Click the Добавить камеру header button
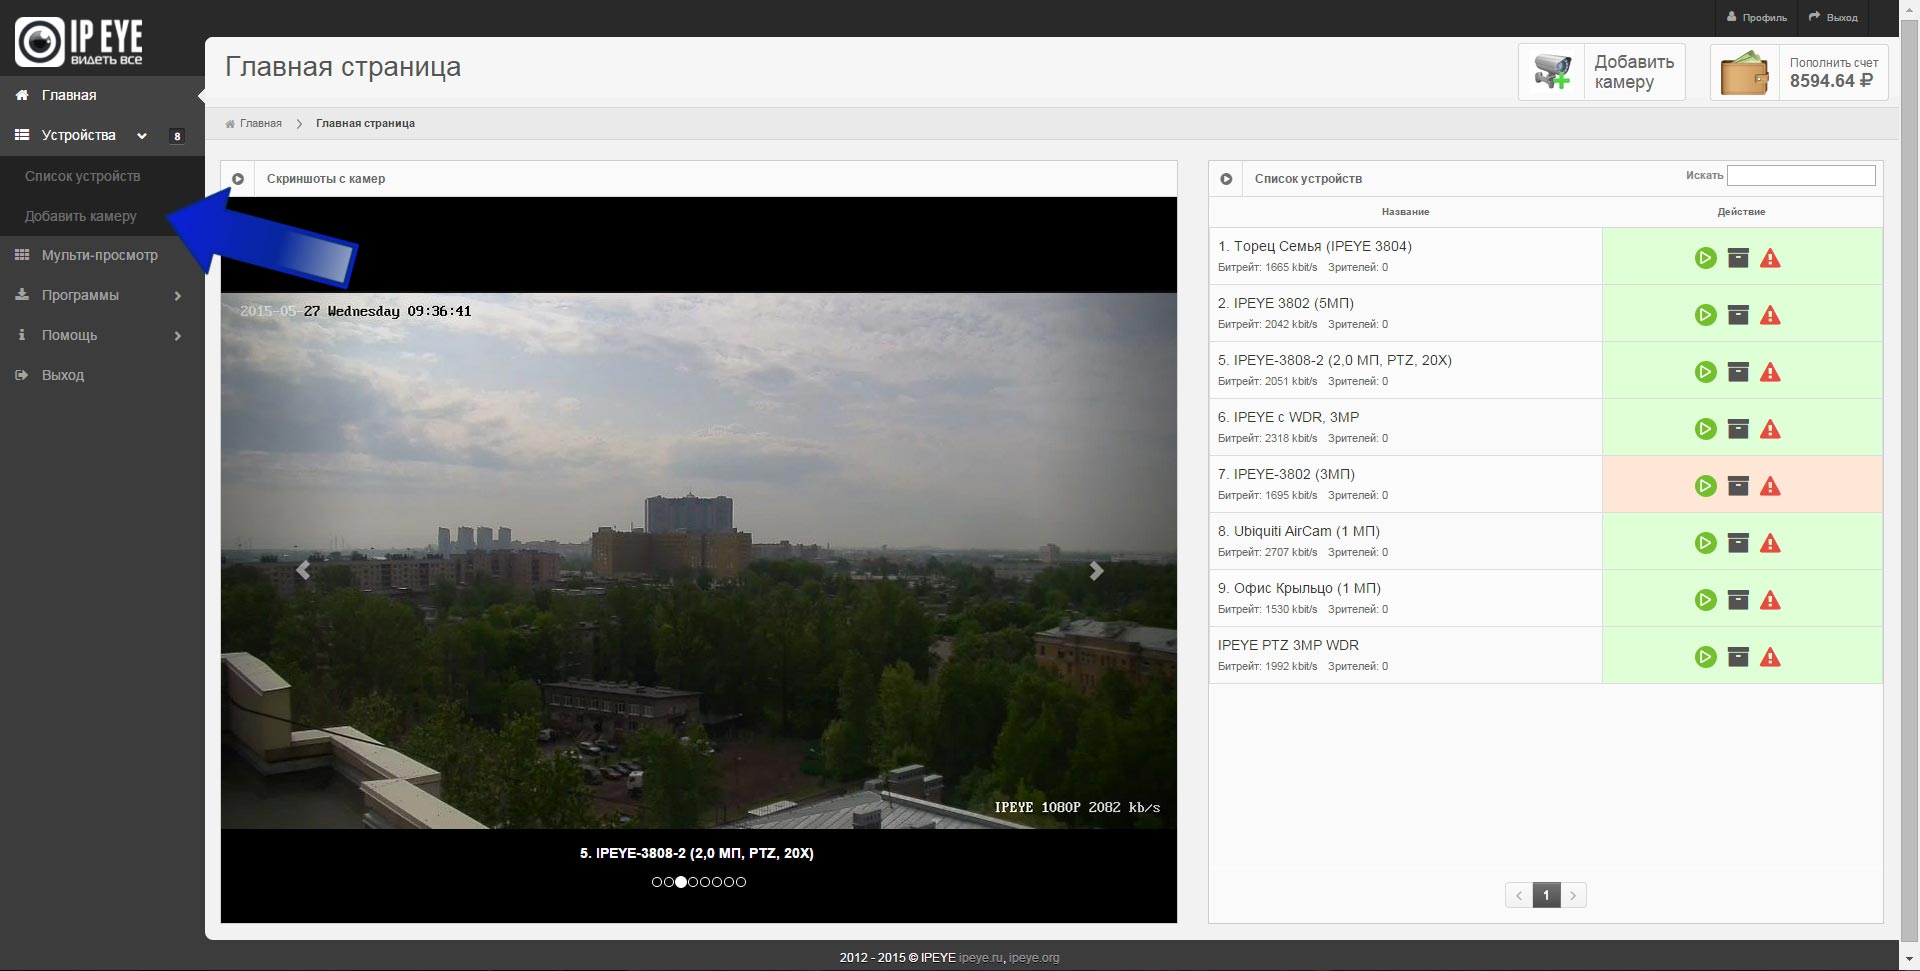The image size is (1920, 971). pos(1602,72)
